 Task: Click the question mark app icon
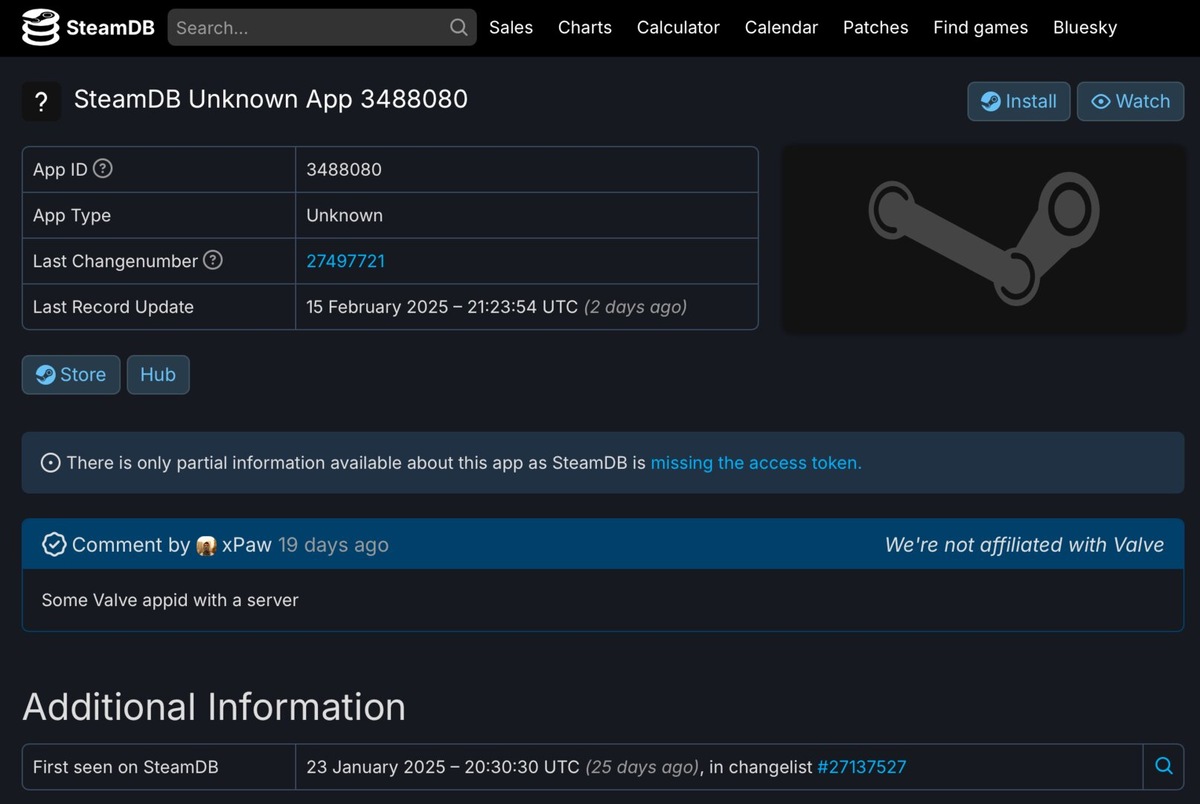pyautogui.click(x=41, y=102)
